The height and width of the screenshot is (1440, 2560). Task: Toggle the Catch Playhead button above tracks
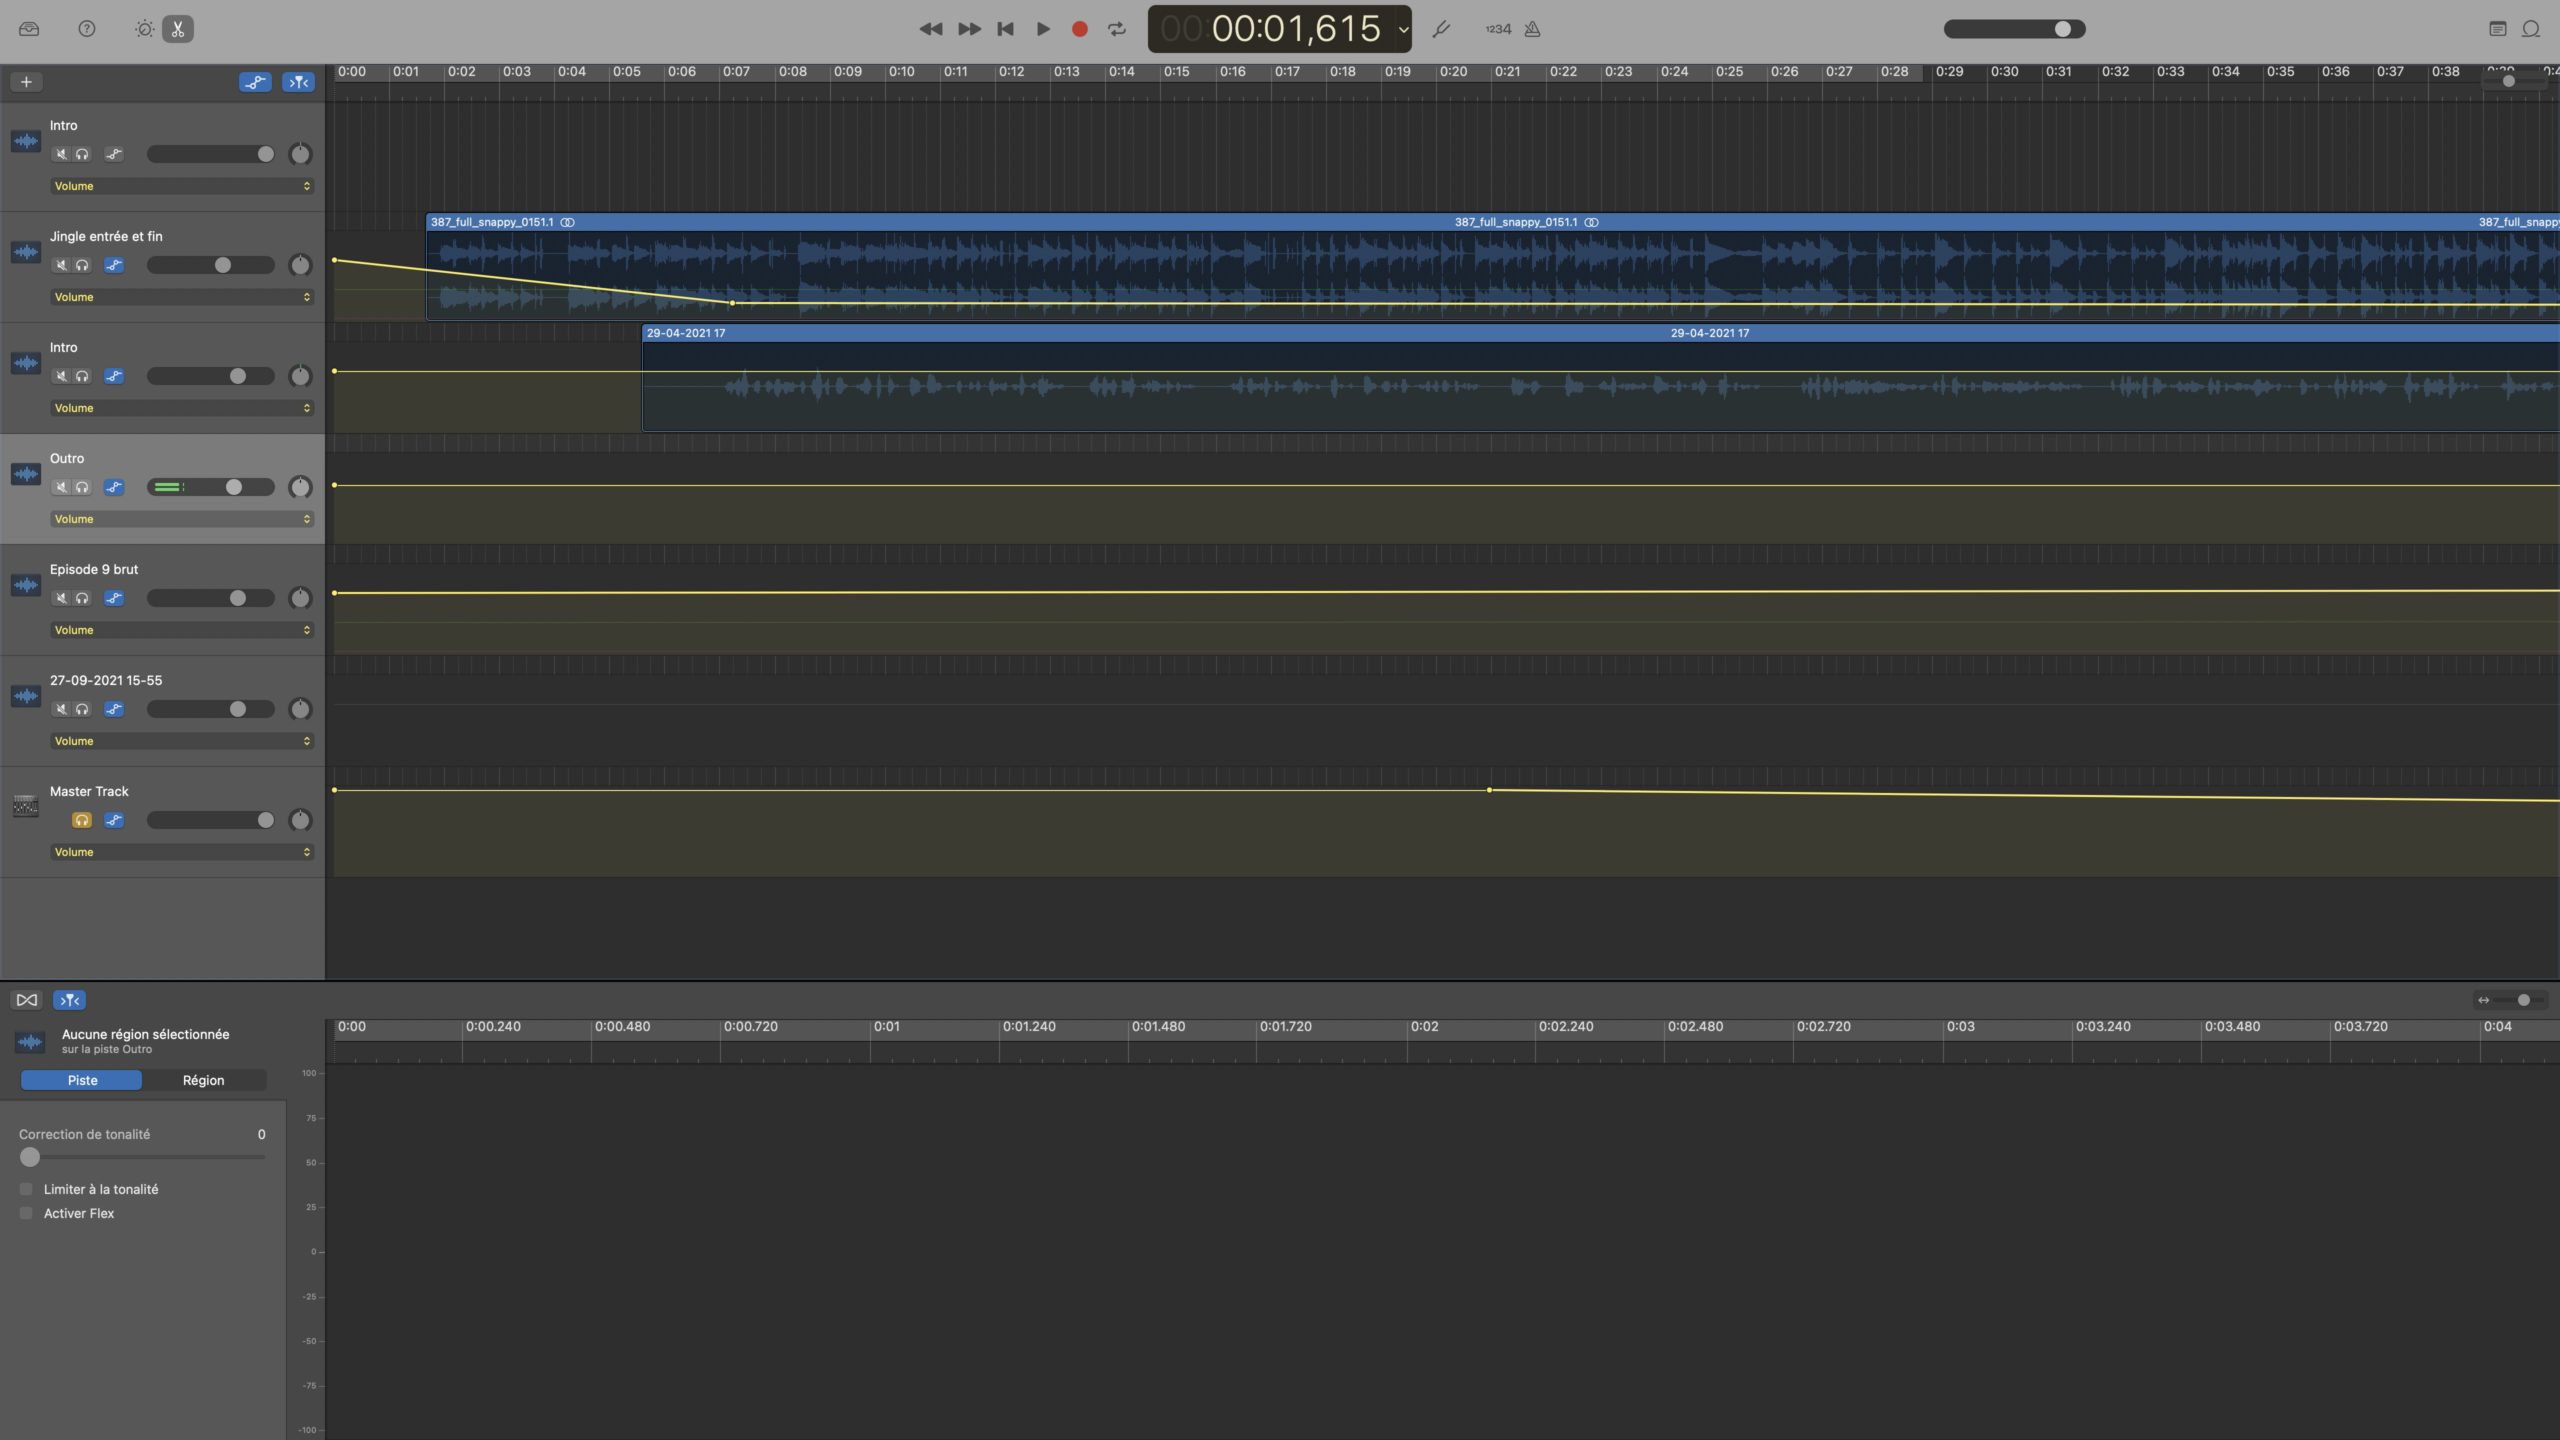[x=298, y=82]
